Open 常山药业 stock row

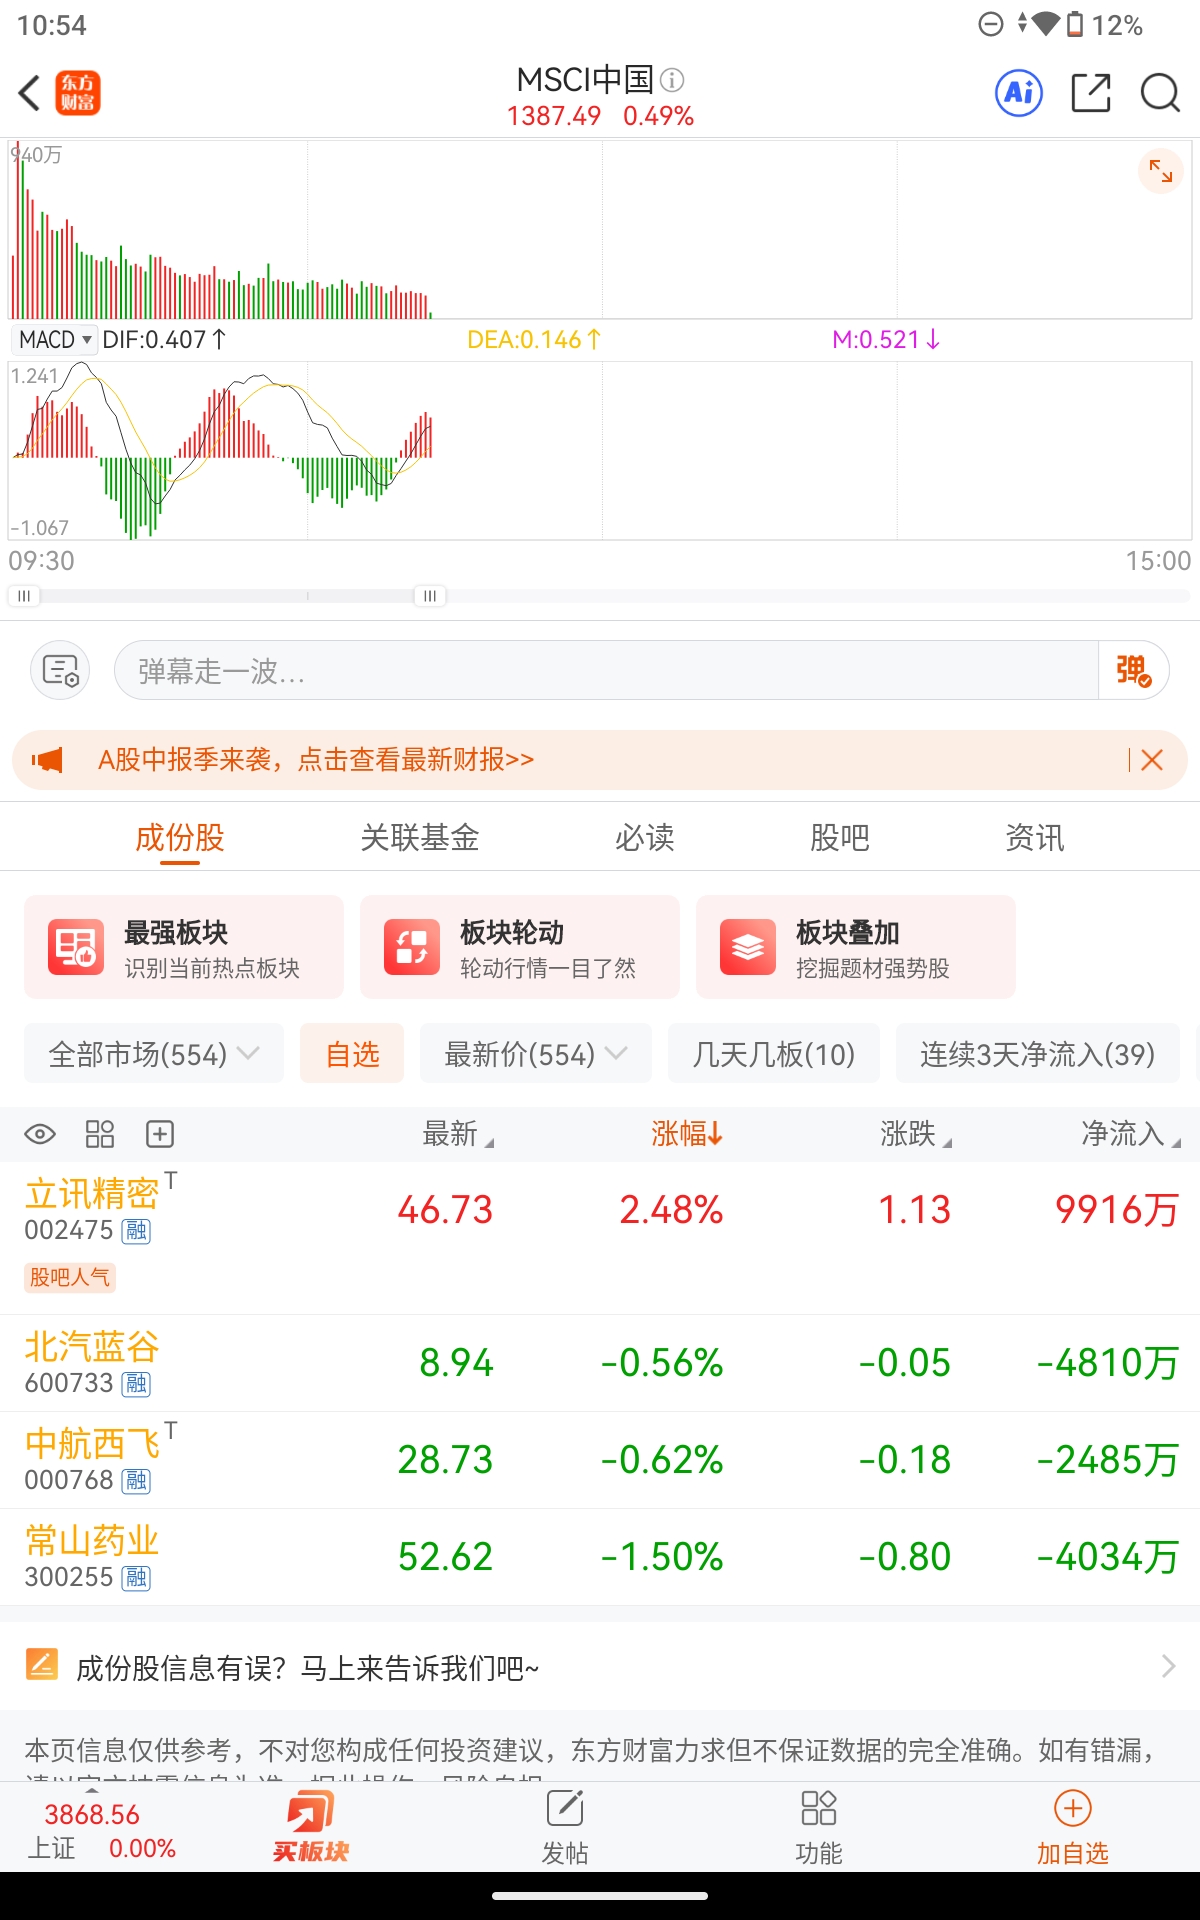click(600, 1557)
